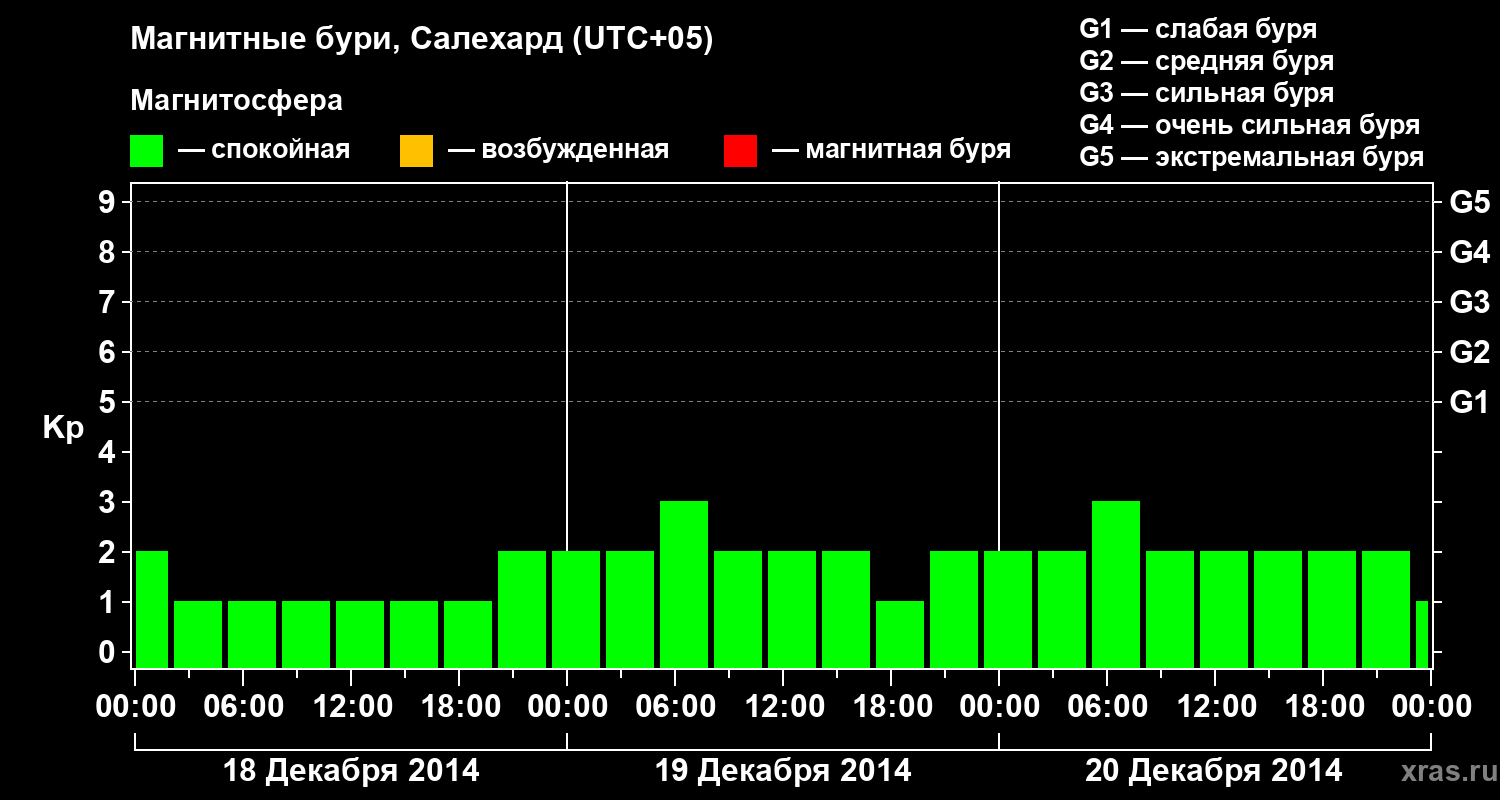Click the first Kp 2 bar at 00:00 on 18 Декабря

pyautogui.click(x=152, y=609)
